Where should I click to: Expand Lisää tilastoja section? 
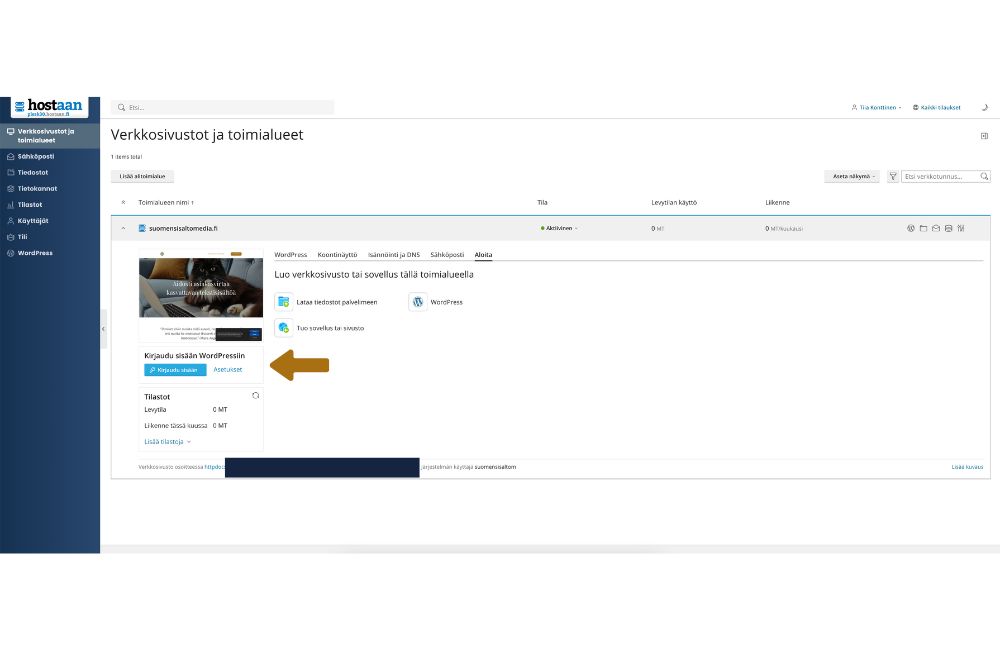167,441
